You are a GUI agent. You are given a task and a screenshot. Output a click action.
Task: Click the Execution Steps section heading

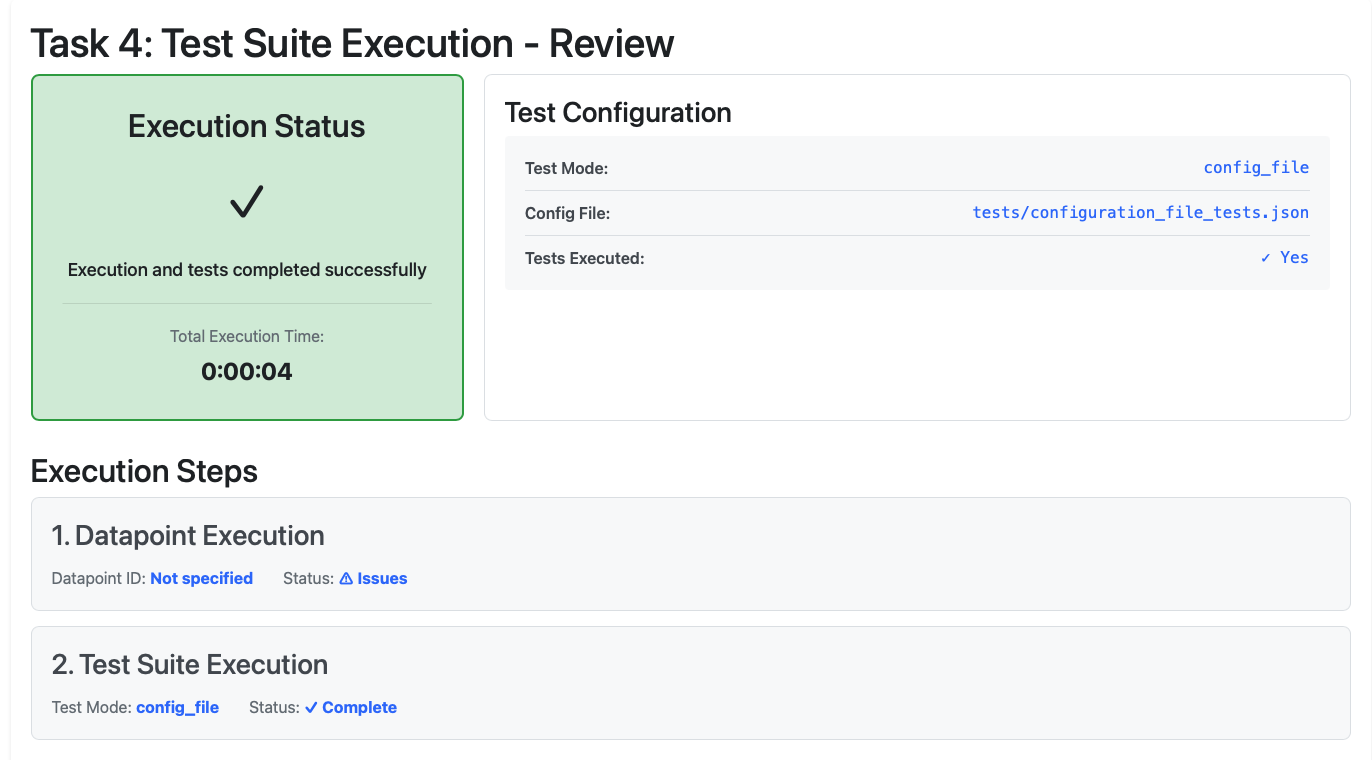144,471
